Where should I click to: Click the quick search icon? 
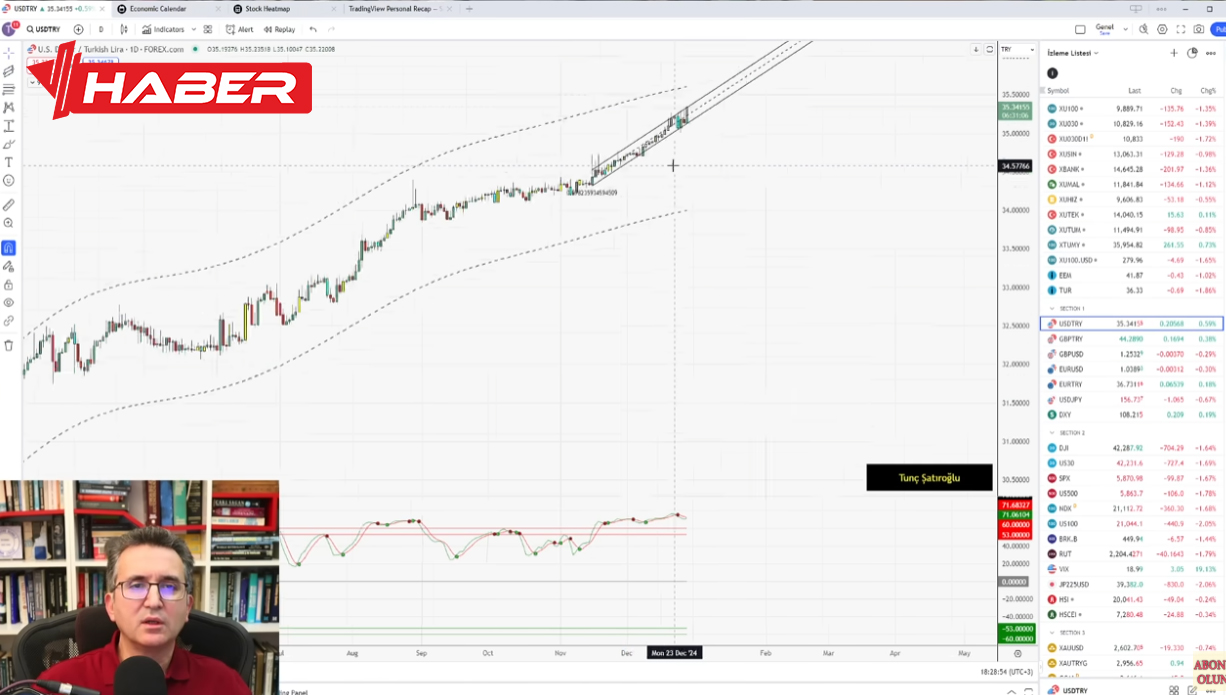pyautogui.click(x=1143, y=29)
